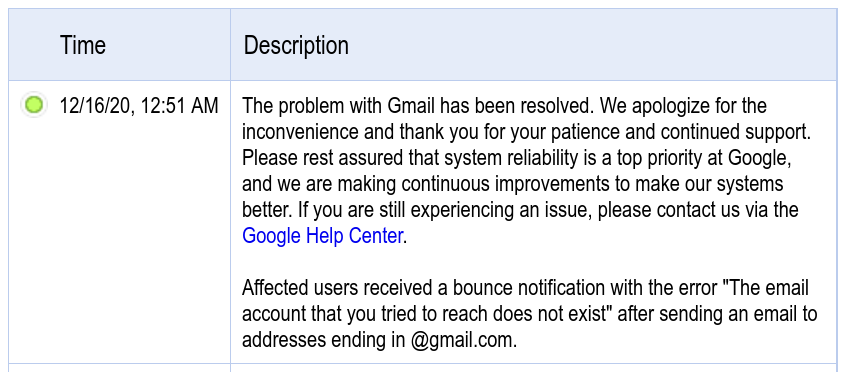Open the Google Help Center link
Screen dimensions: 845x372
point(322,236)
